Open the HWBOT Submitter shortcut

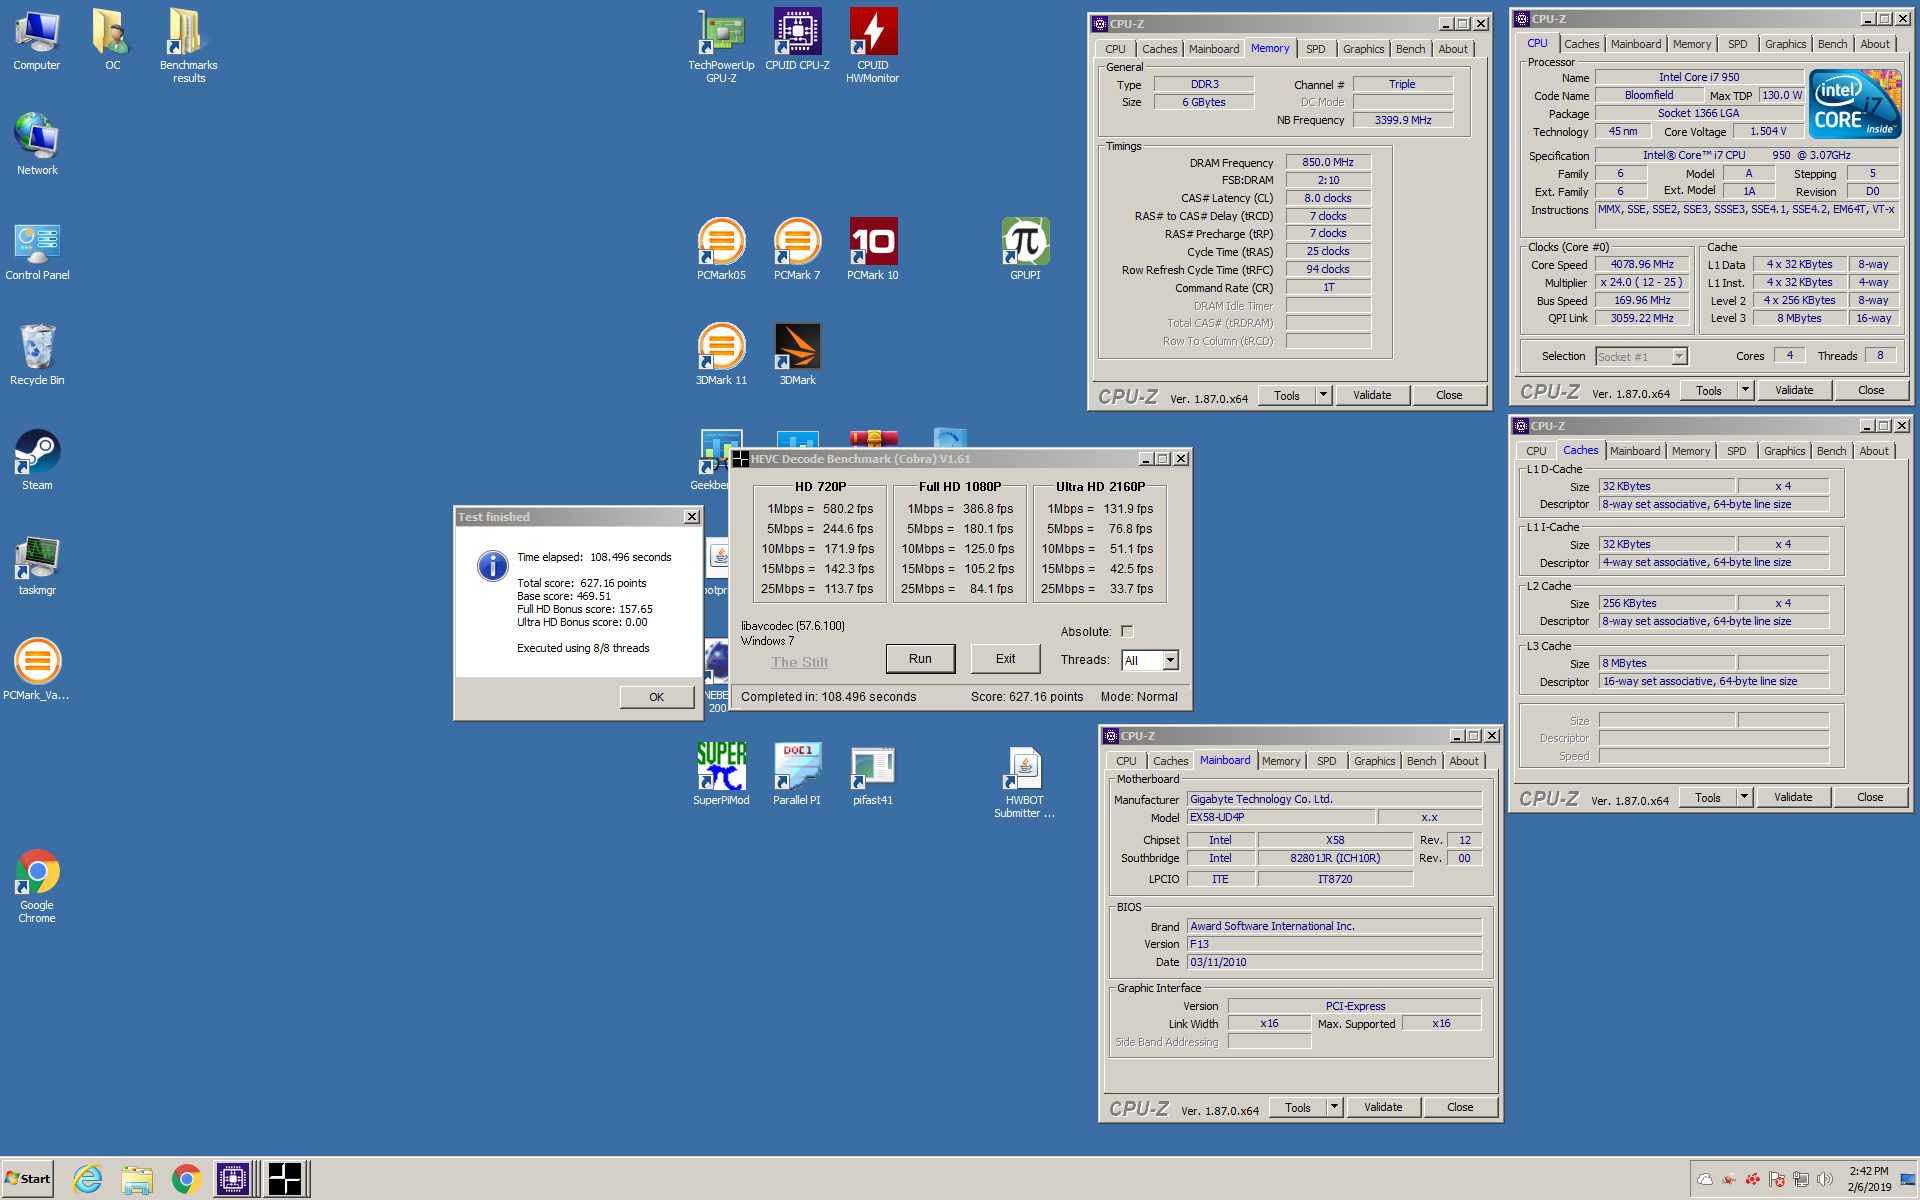point(1025,782)
